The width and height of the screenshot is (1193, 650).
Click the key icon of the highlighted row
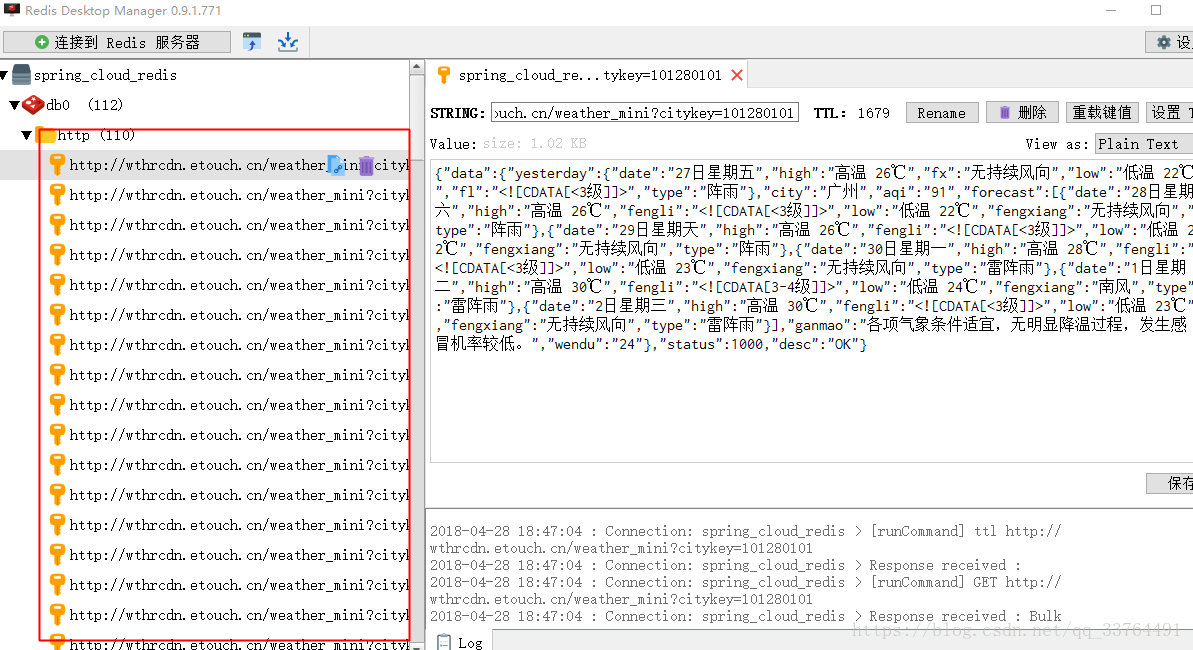[x=57, y=165]
